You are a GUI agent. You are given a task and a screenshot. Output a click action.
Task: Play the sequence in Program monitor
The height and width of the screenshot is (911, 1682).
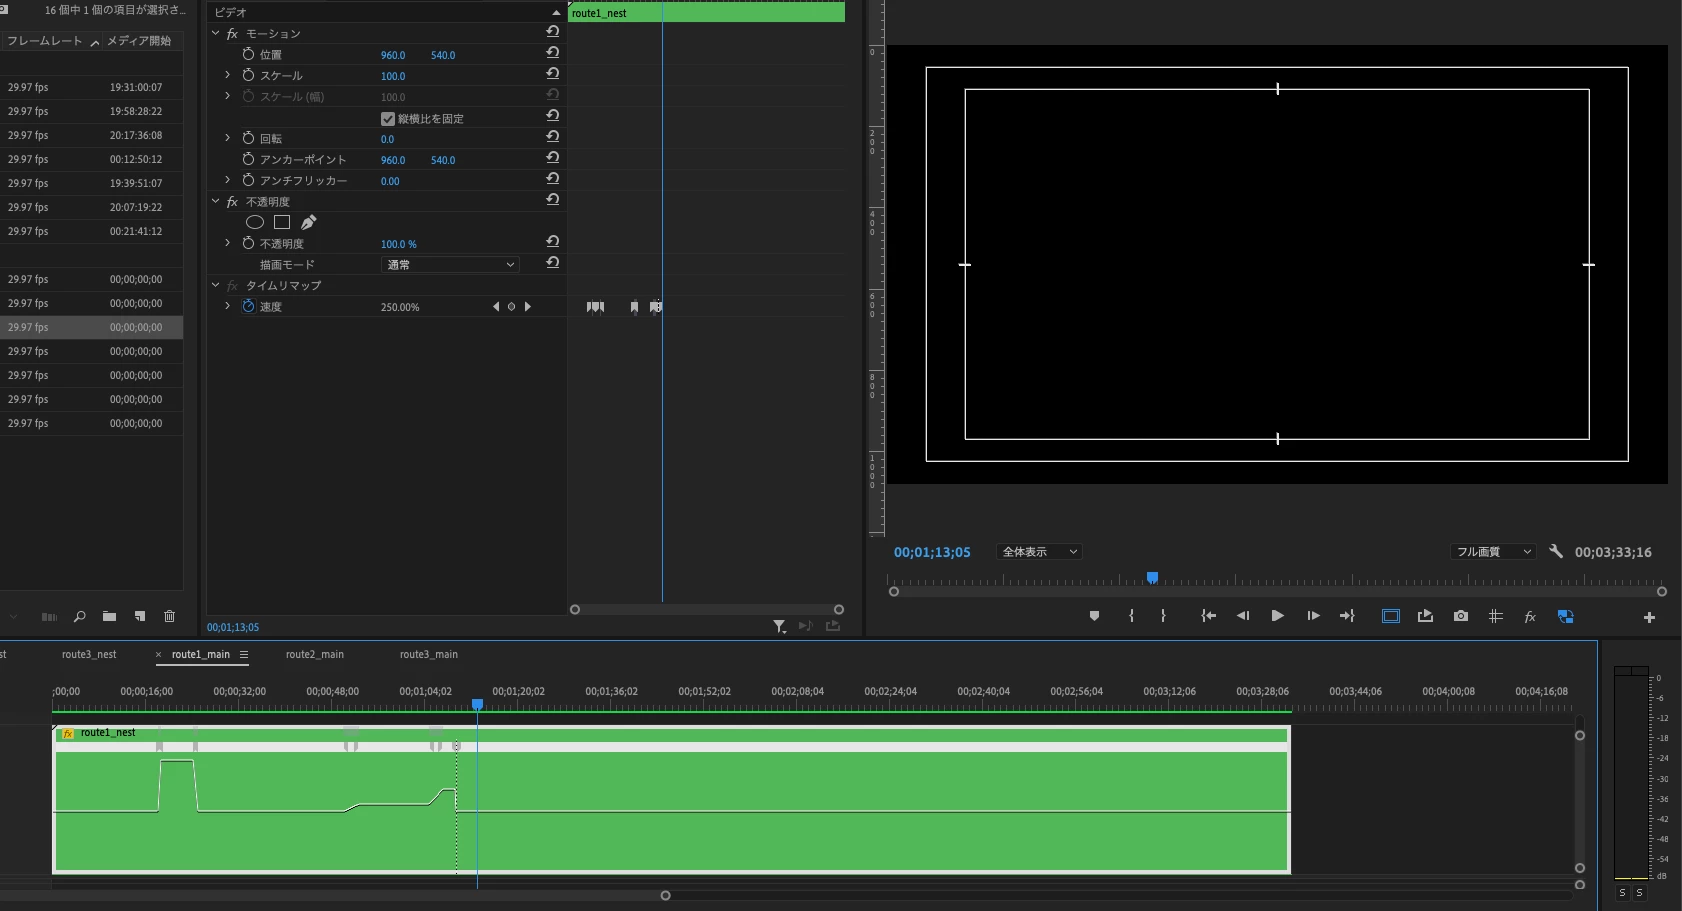pos(1277,616)
